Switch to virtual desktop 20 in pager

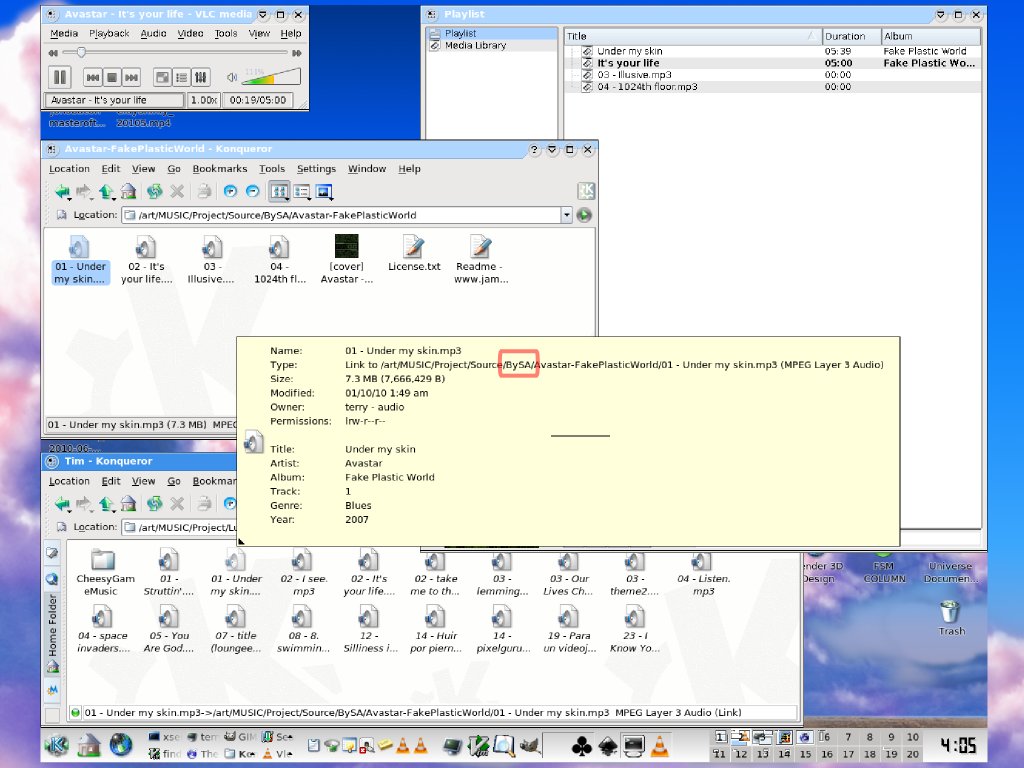912,754
